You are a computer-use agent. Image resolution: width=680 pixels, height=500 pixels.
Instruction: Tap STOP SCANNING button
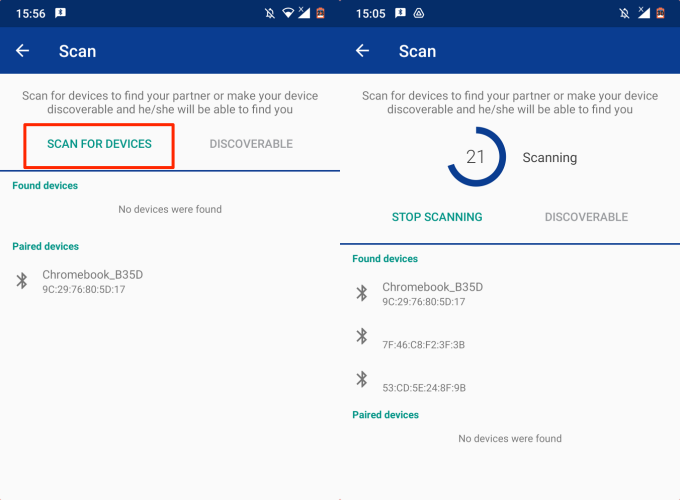point(437,217)
